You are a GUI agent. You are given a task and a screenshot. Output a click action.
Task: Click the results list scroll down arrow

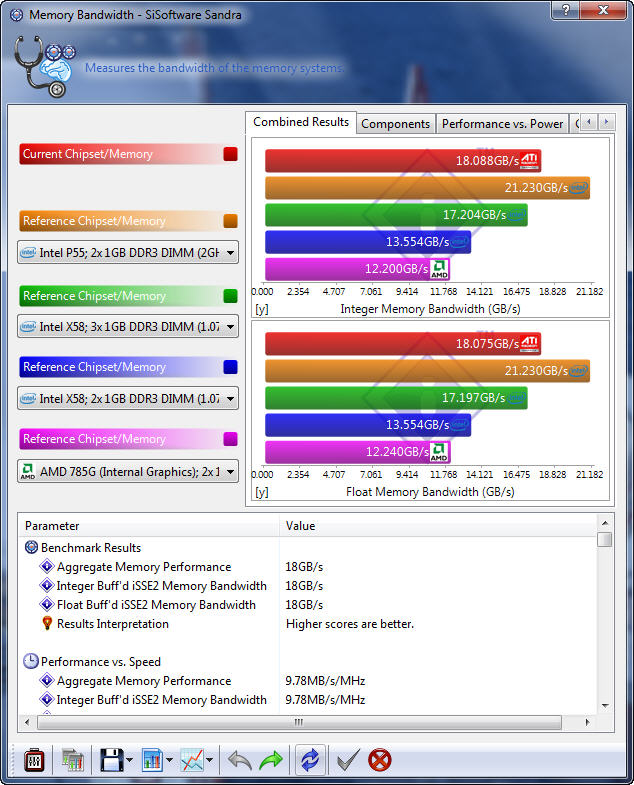click(x=604, y=705)
